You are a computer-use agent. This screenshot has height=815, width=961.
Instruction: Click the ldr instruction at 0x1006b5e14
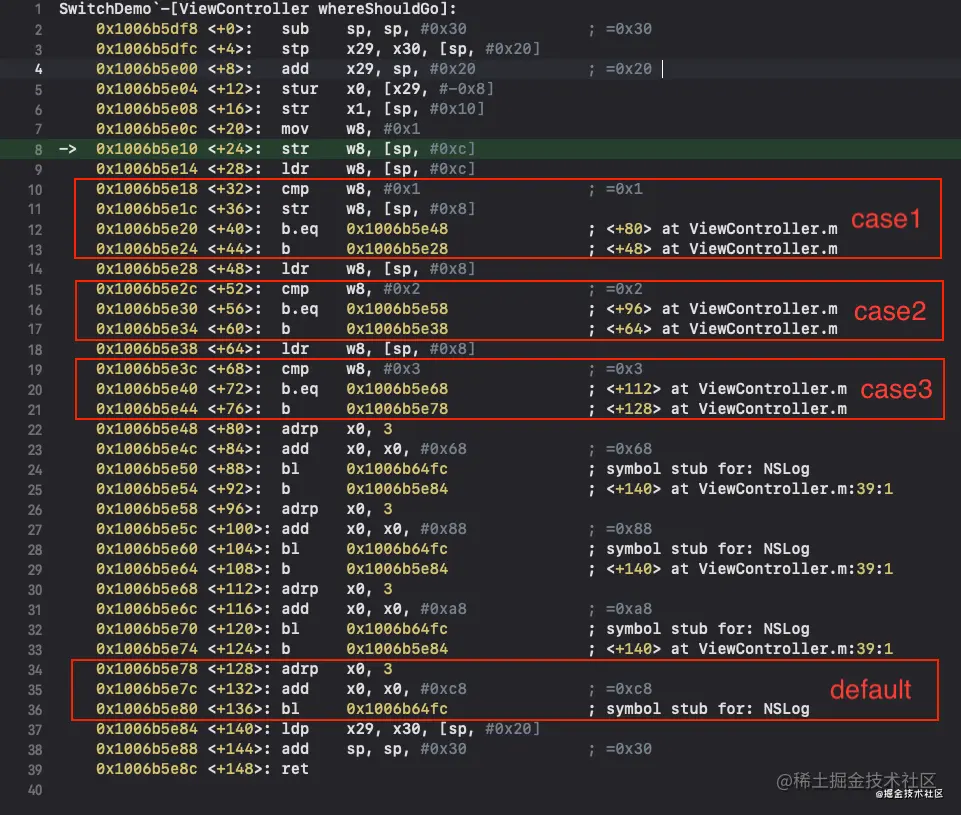(295, 169)
